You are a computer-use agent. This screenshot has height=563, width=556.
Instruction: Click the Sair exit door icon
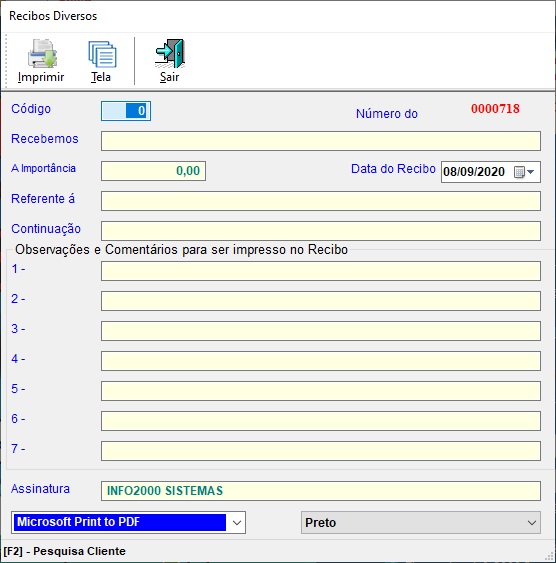pyautogui.click(x=170, y=53)
